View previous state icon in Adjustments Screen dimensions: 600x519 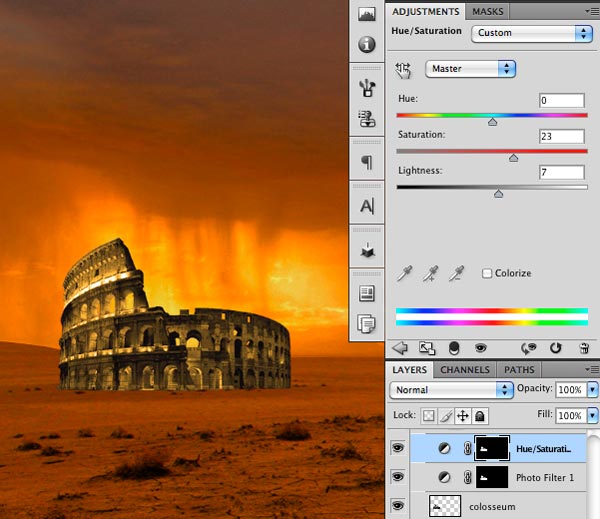(x=529, y=348)
